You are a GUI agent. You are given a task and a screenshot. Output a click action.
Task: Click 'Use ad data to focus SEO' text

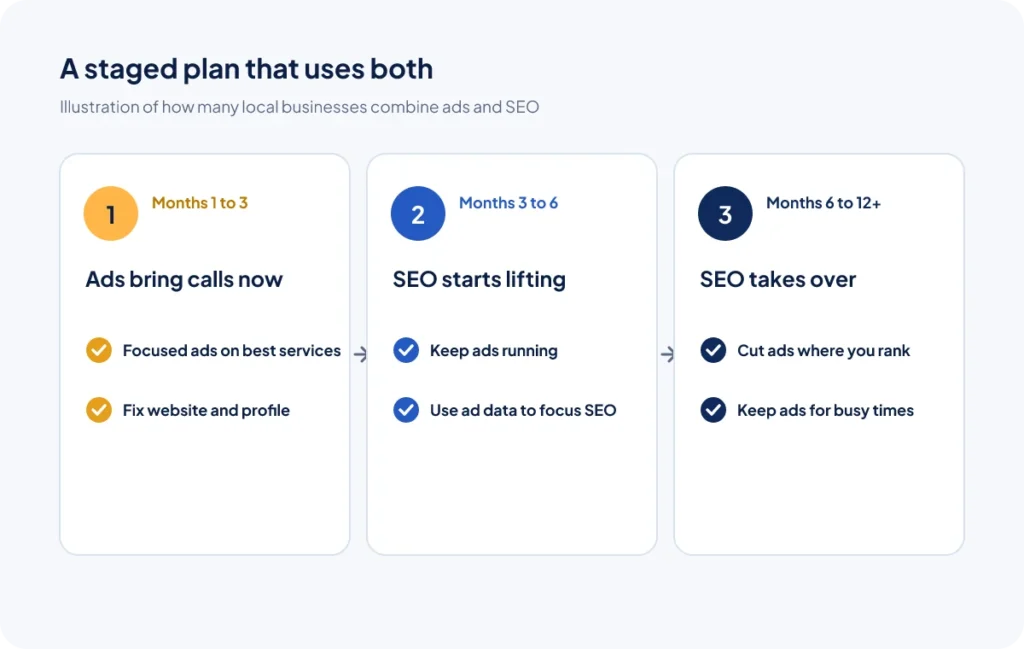(523, 410)
